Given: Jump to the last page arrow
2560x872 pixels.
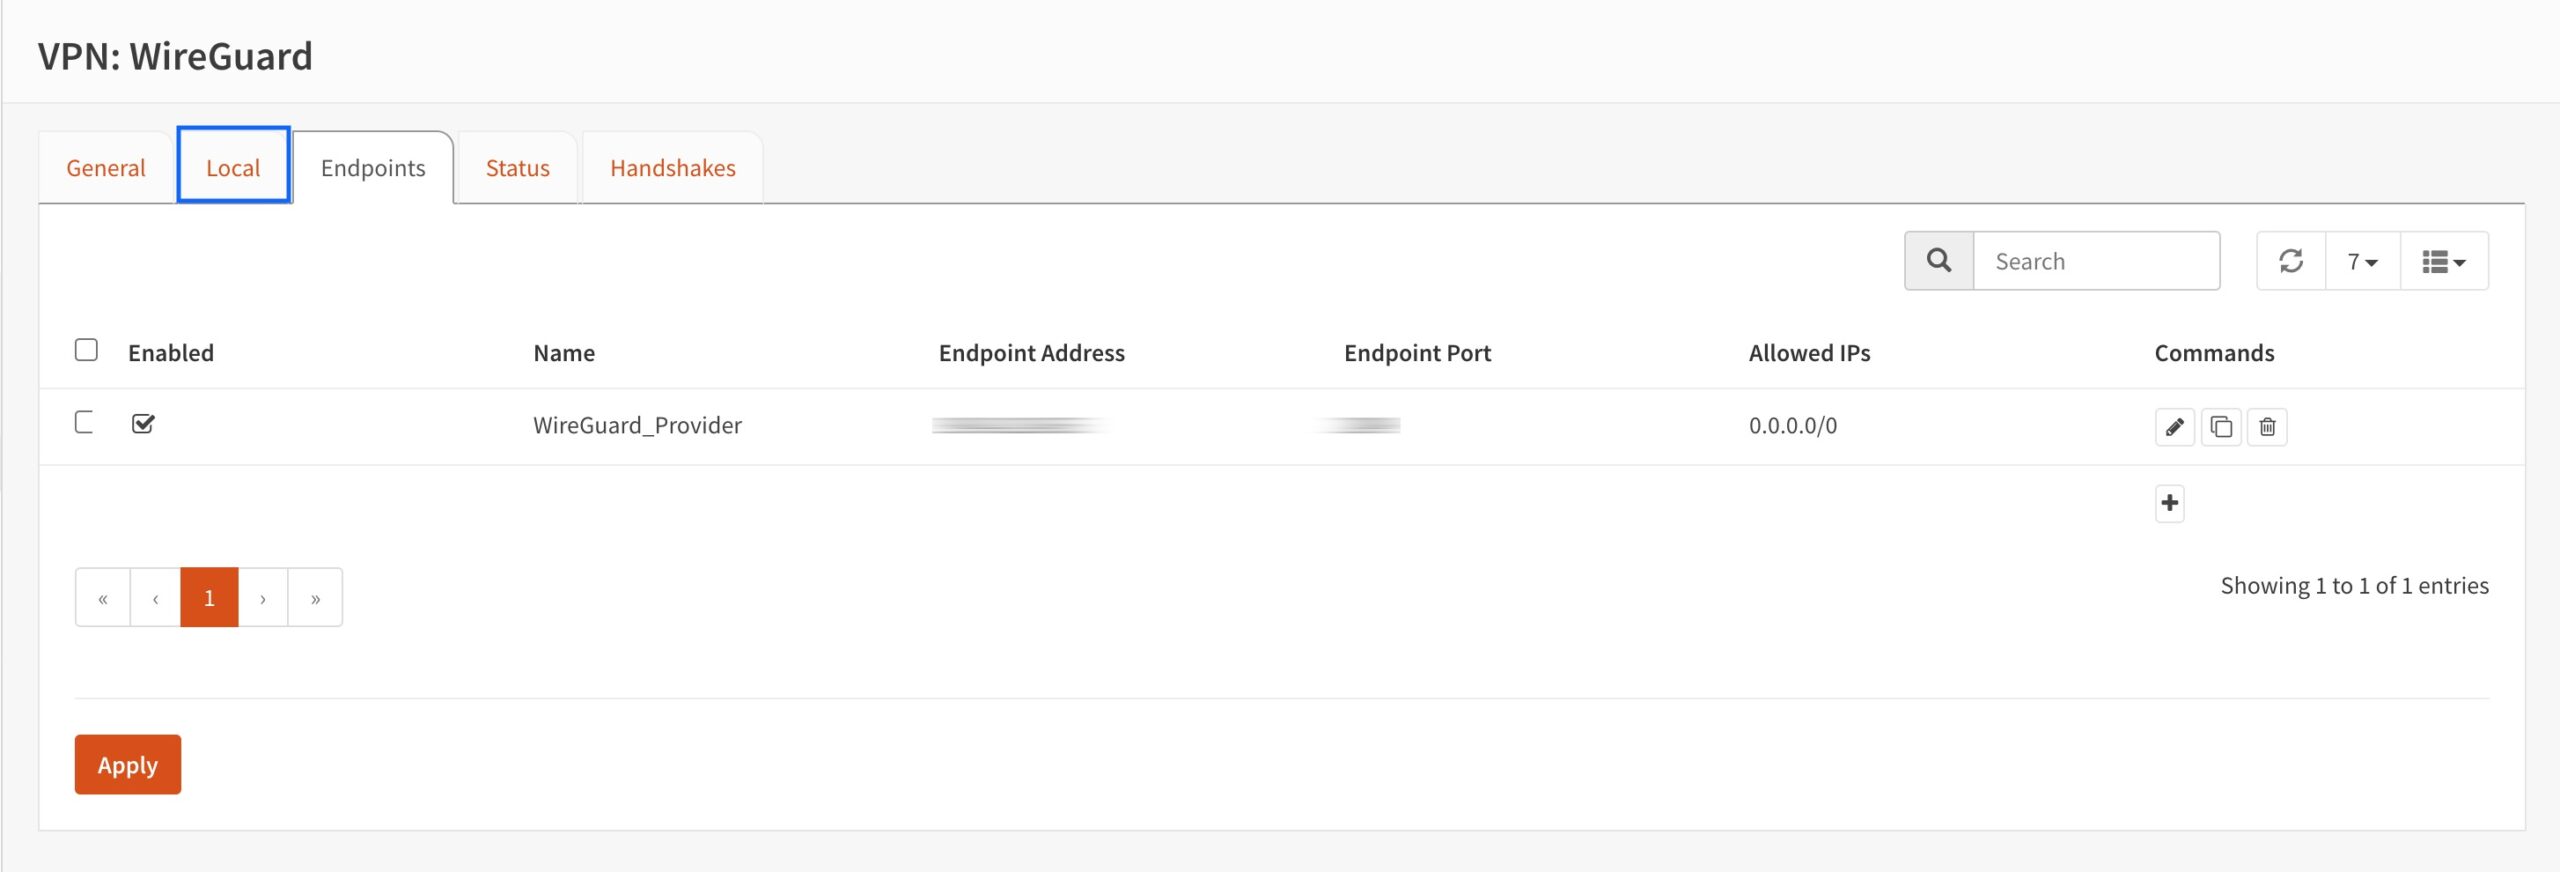Looking at the screenshot, I should [315, 598].
